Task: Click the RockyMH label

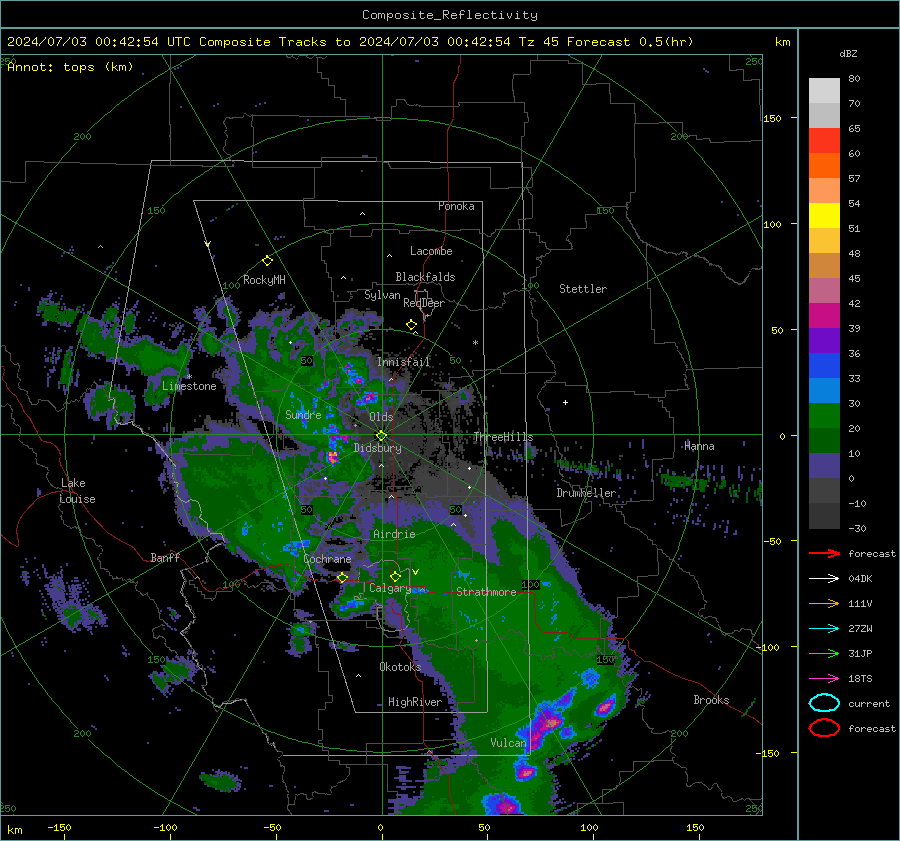Action: tap(264, 280)
